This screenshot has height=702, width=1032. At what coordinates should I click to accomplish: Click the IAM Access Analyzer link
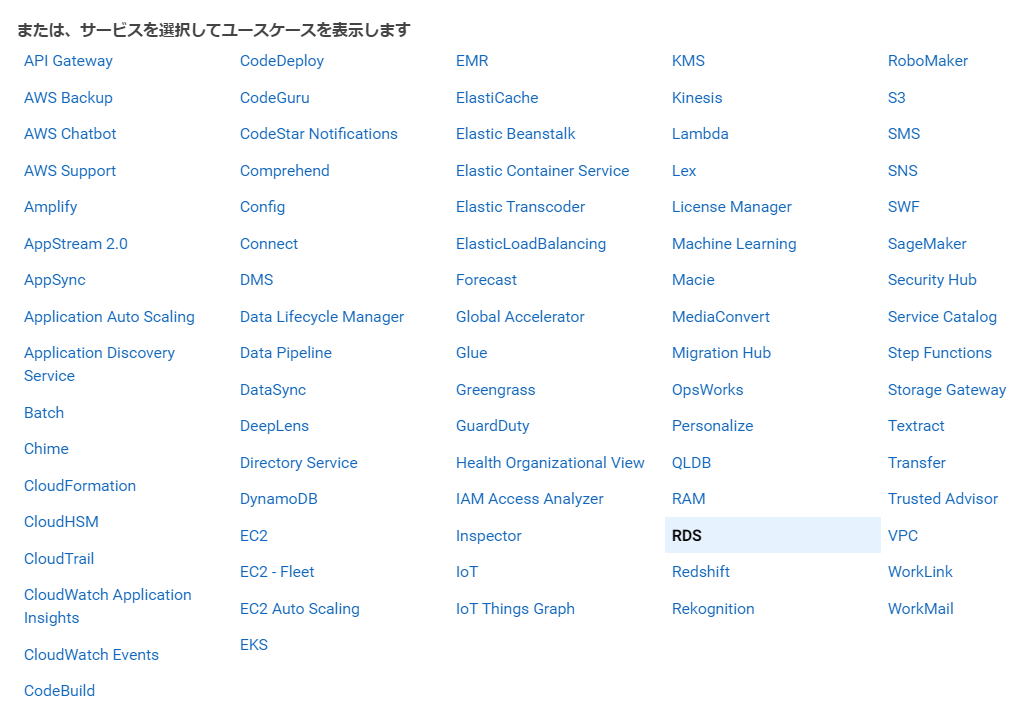coord(530,499)
